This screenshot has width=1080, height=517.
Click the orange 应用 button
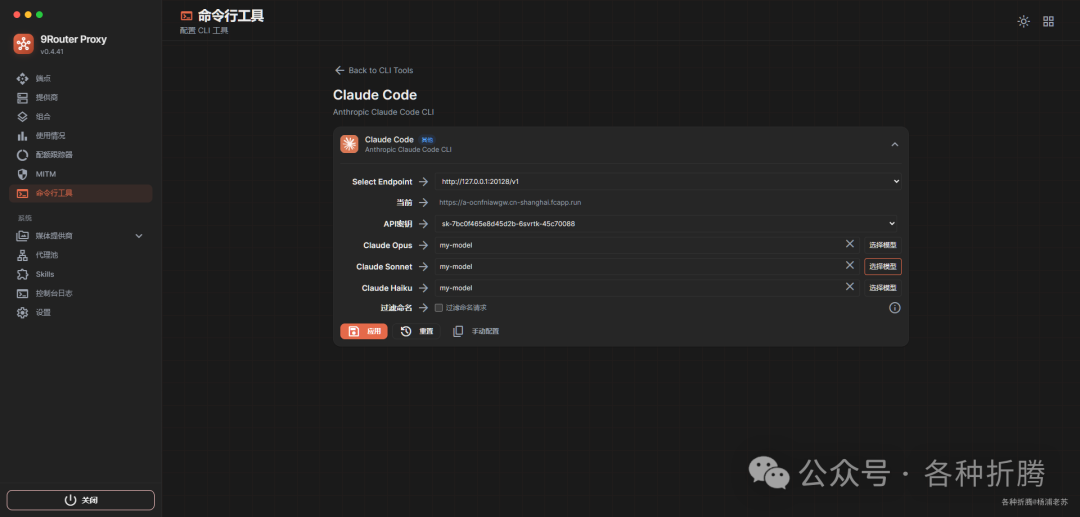pyautogui.click(x=364, y=331)
